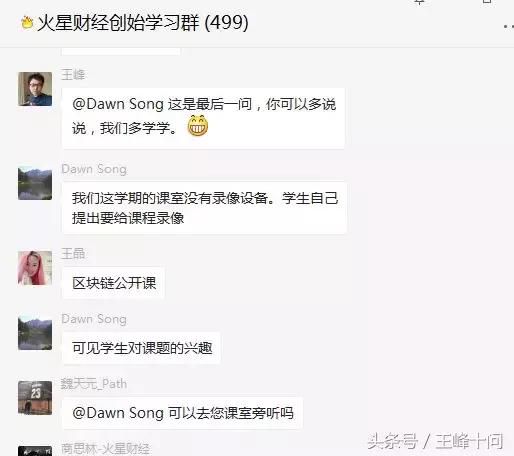514x456 pixels.
Task: Click the second Dawn Song avatar
Action: tap(35, 333)
